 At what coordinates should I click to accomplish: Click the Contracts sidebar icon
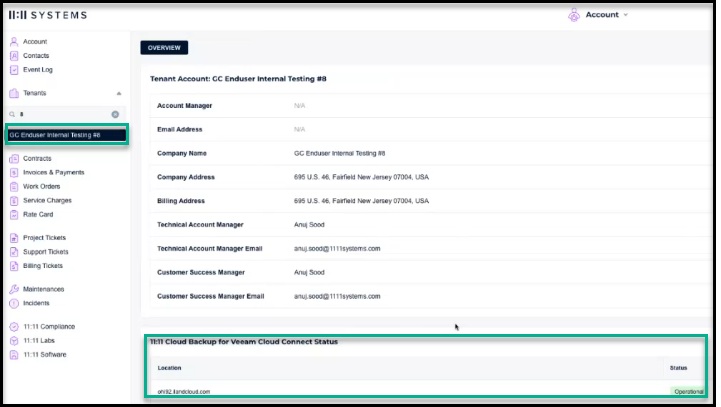pyautogui.click(x=14, y=159)
